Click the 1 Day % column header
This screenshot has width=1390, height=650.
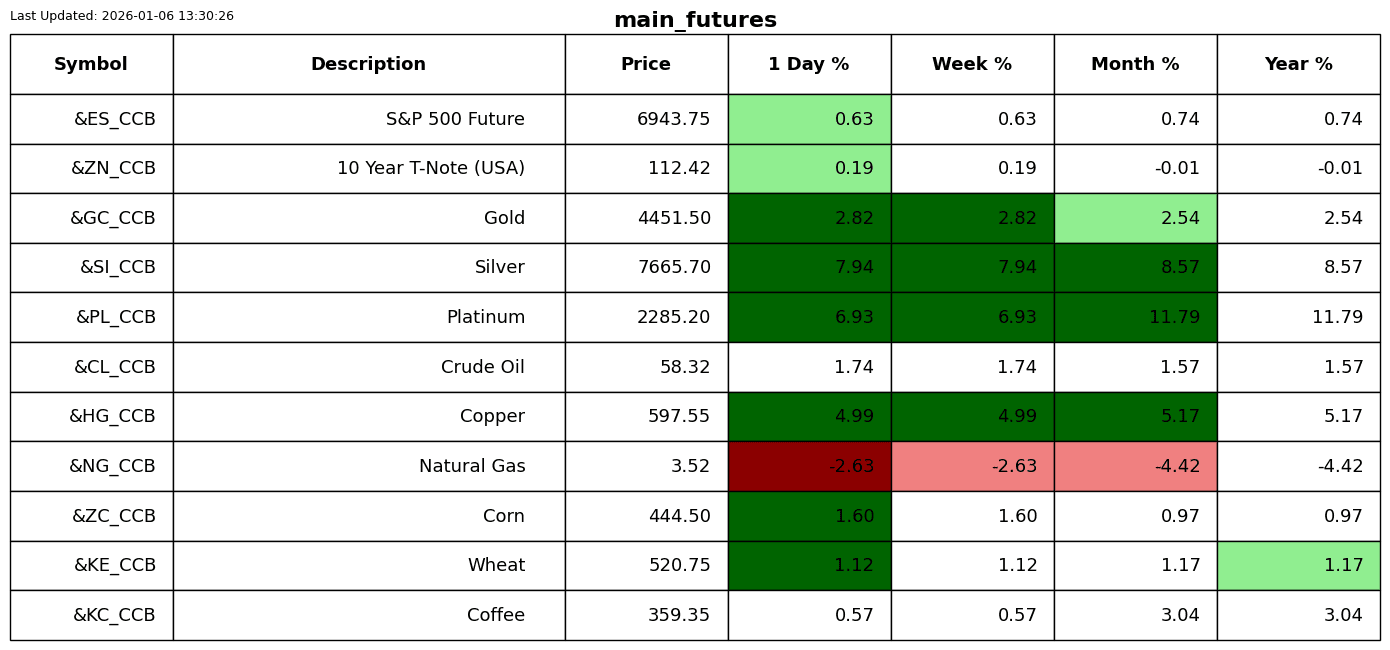[x=809, y=64]
